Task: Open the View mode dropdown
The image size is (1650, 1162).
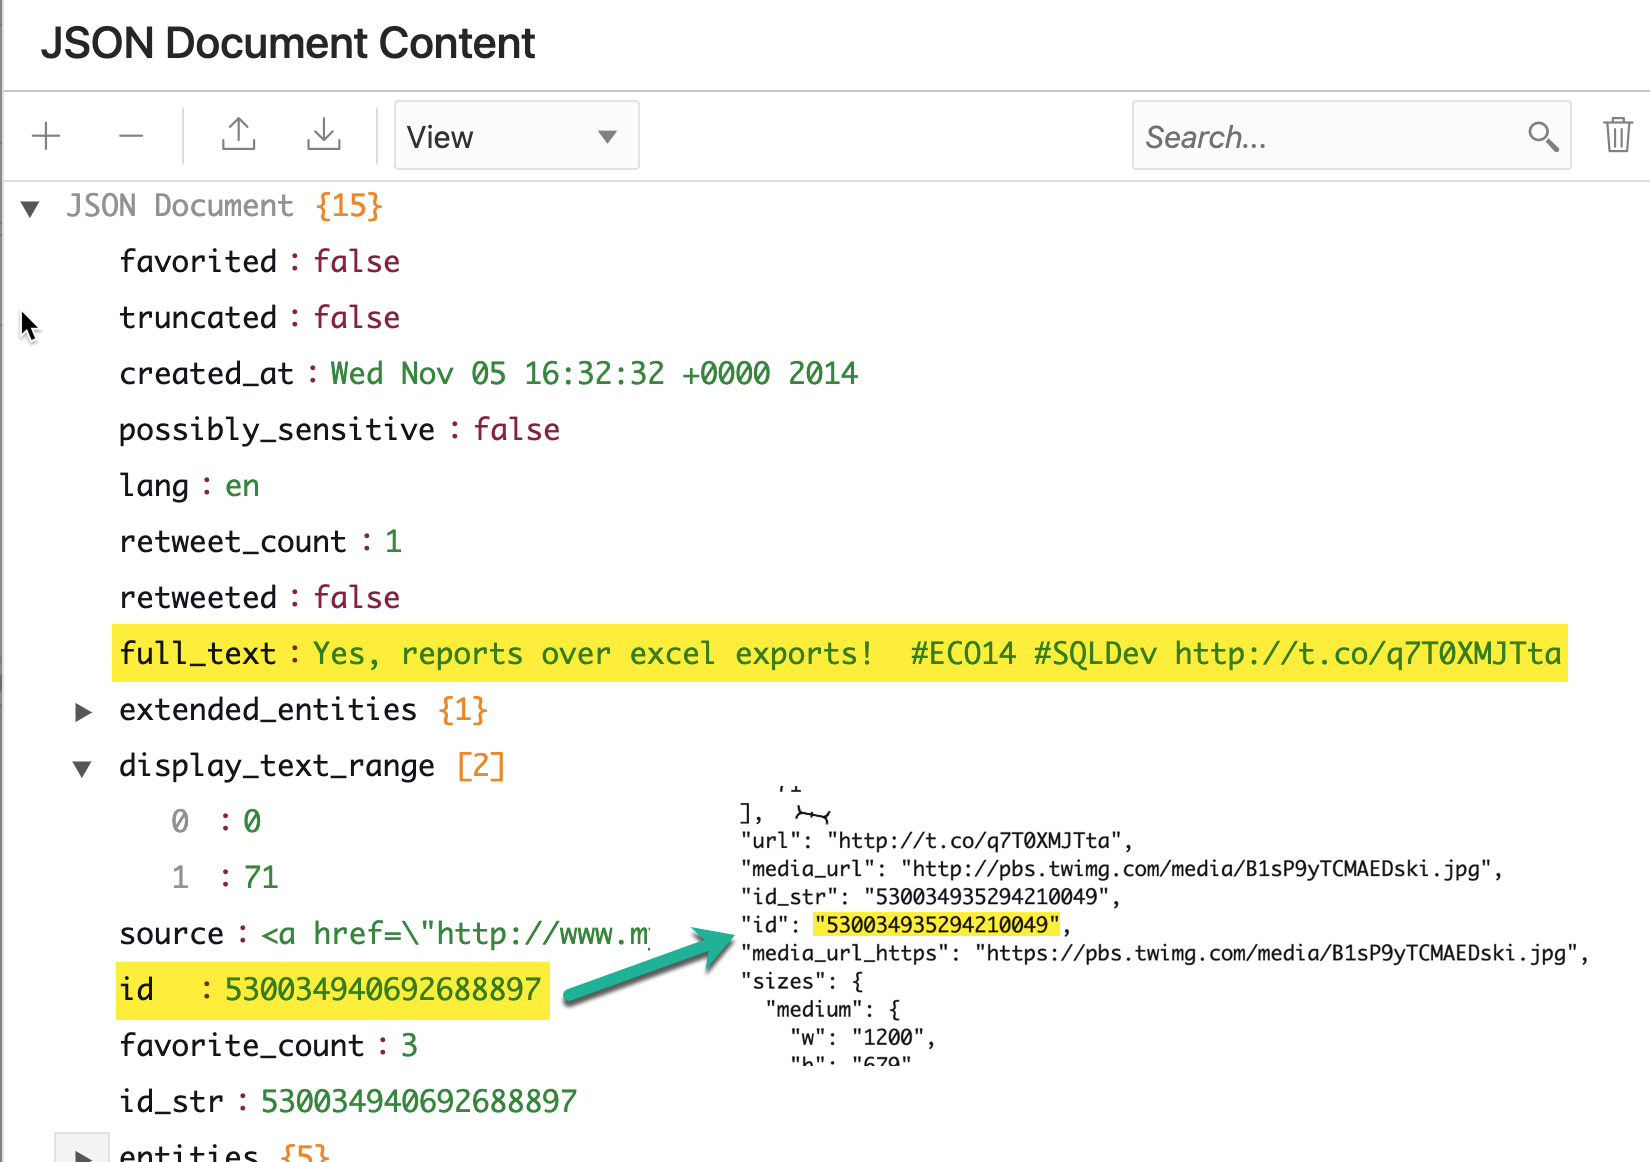Action: [x=516, y=135]
